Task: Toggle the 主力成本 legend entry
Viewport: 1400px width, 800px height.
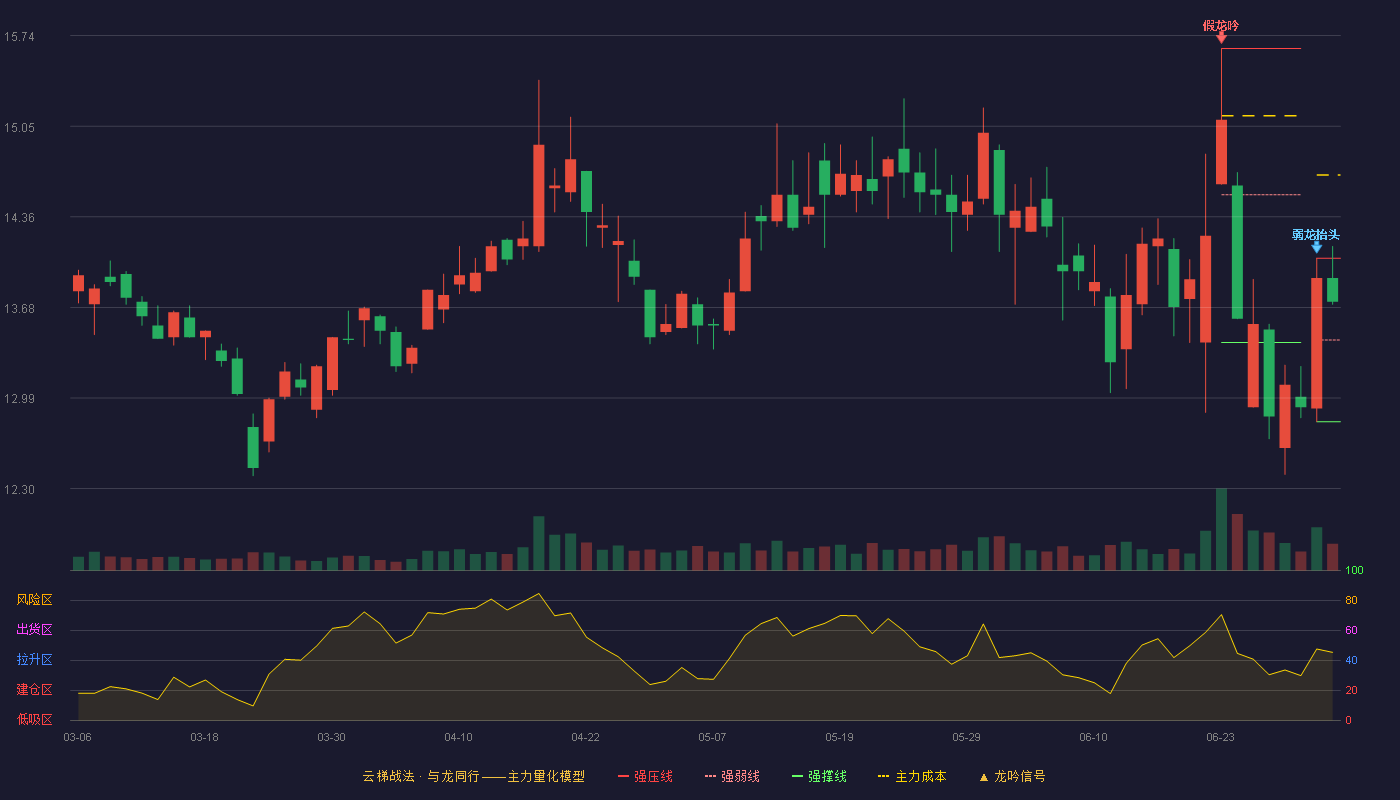Action: (x=911, y=776)
